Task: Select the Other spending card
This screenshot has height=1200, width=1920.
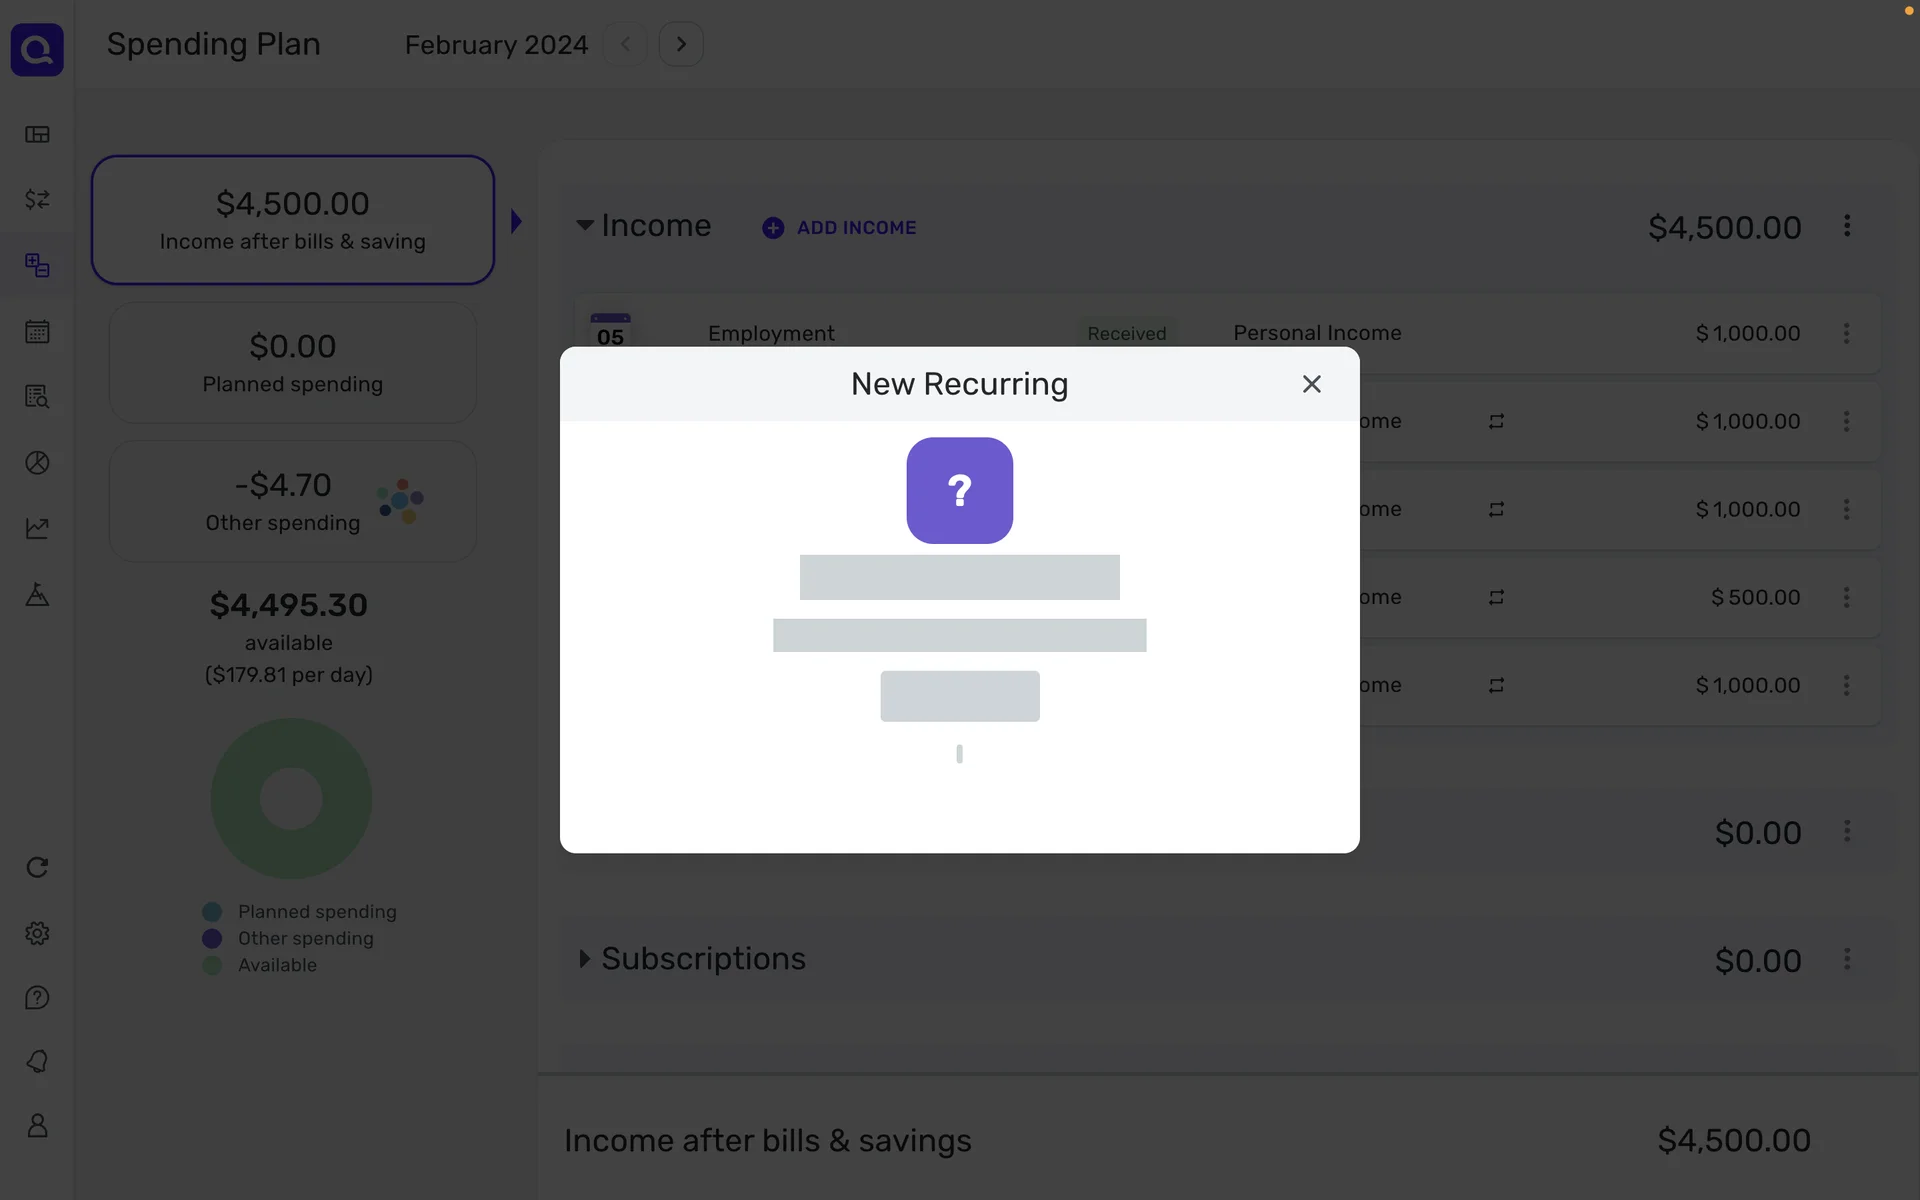Action: [x=293, y=501]
